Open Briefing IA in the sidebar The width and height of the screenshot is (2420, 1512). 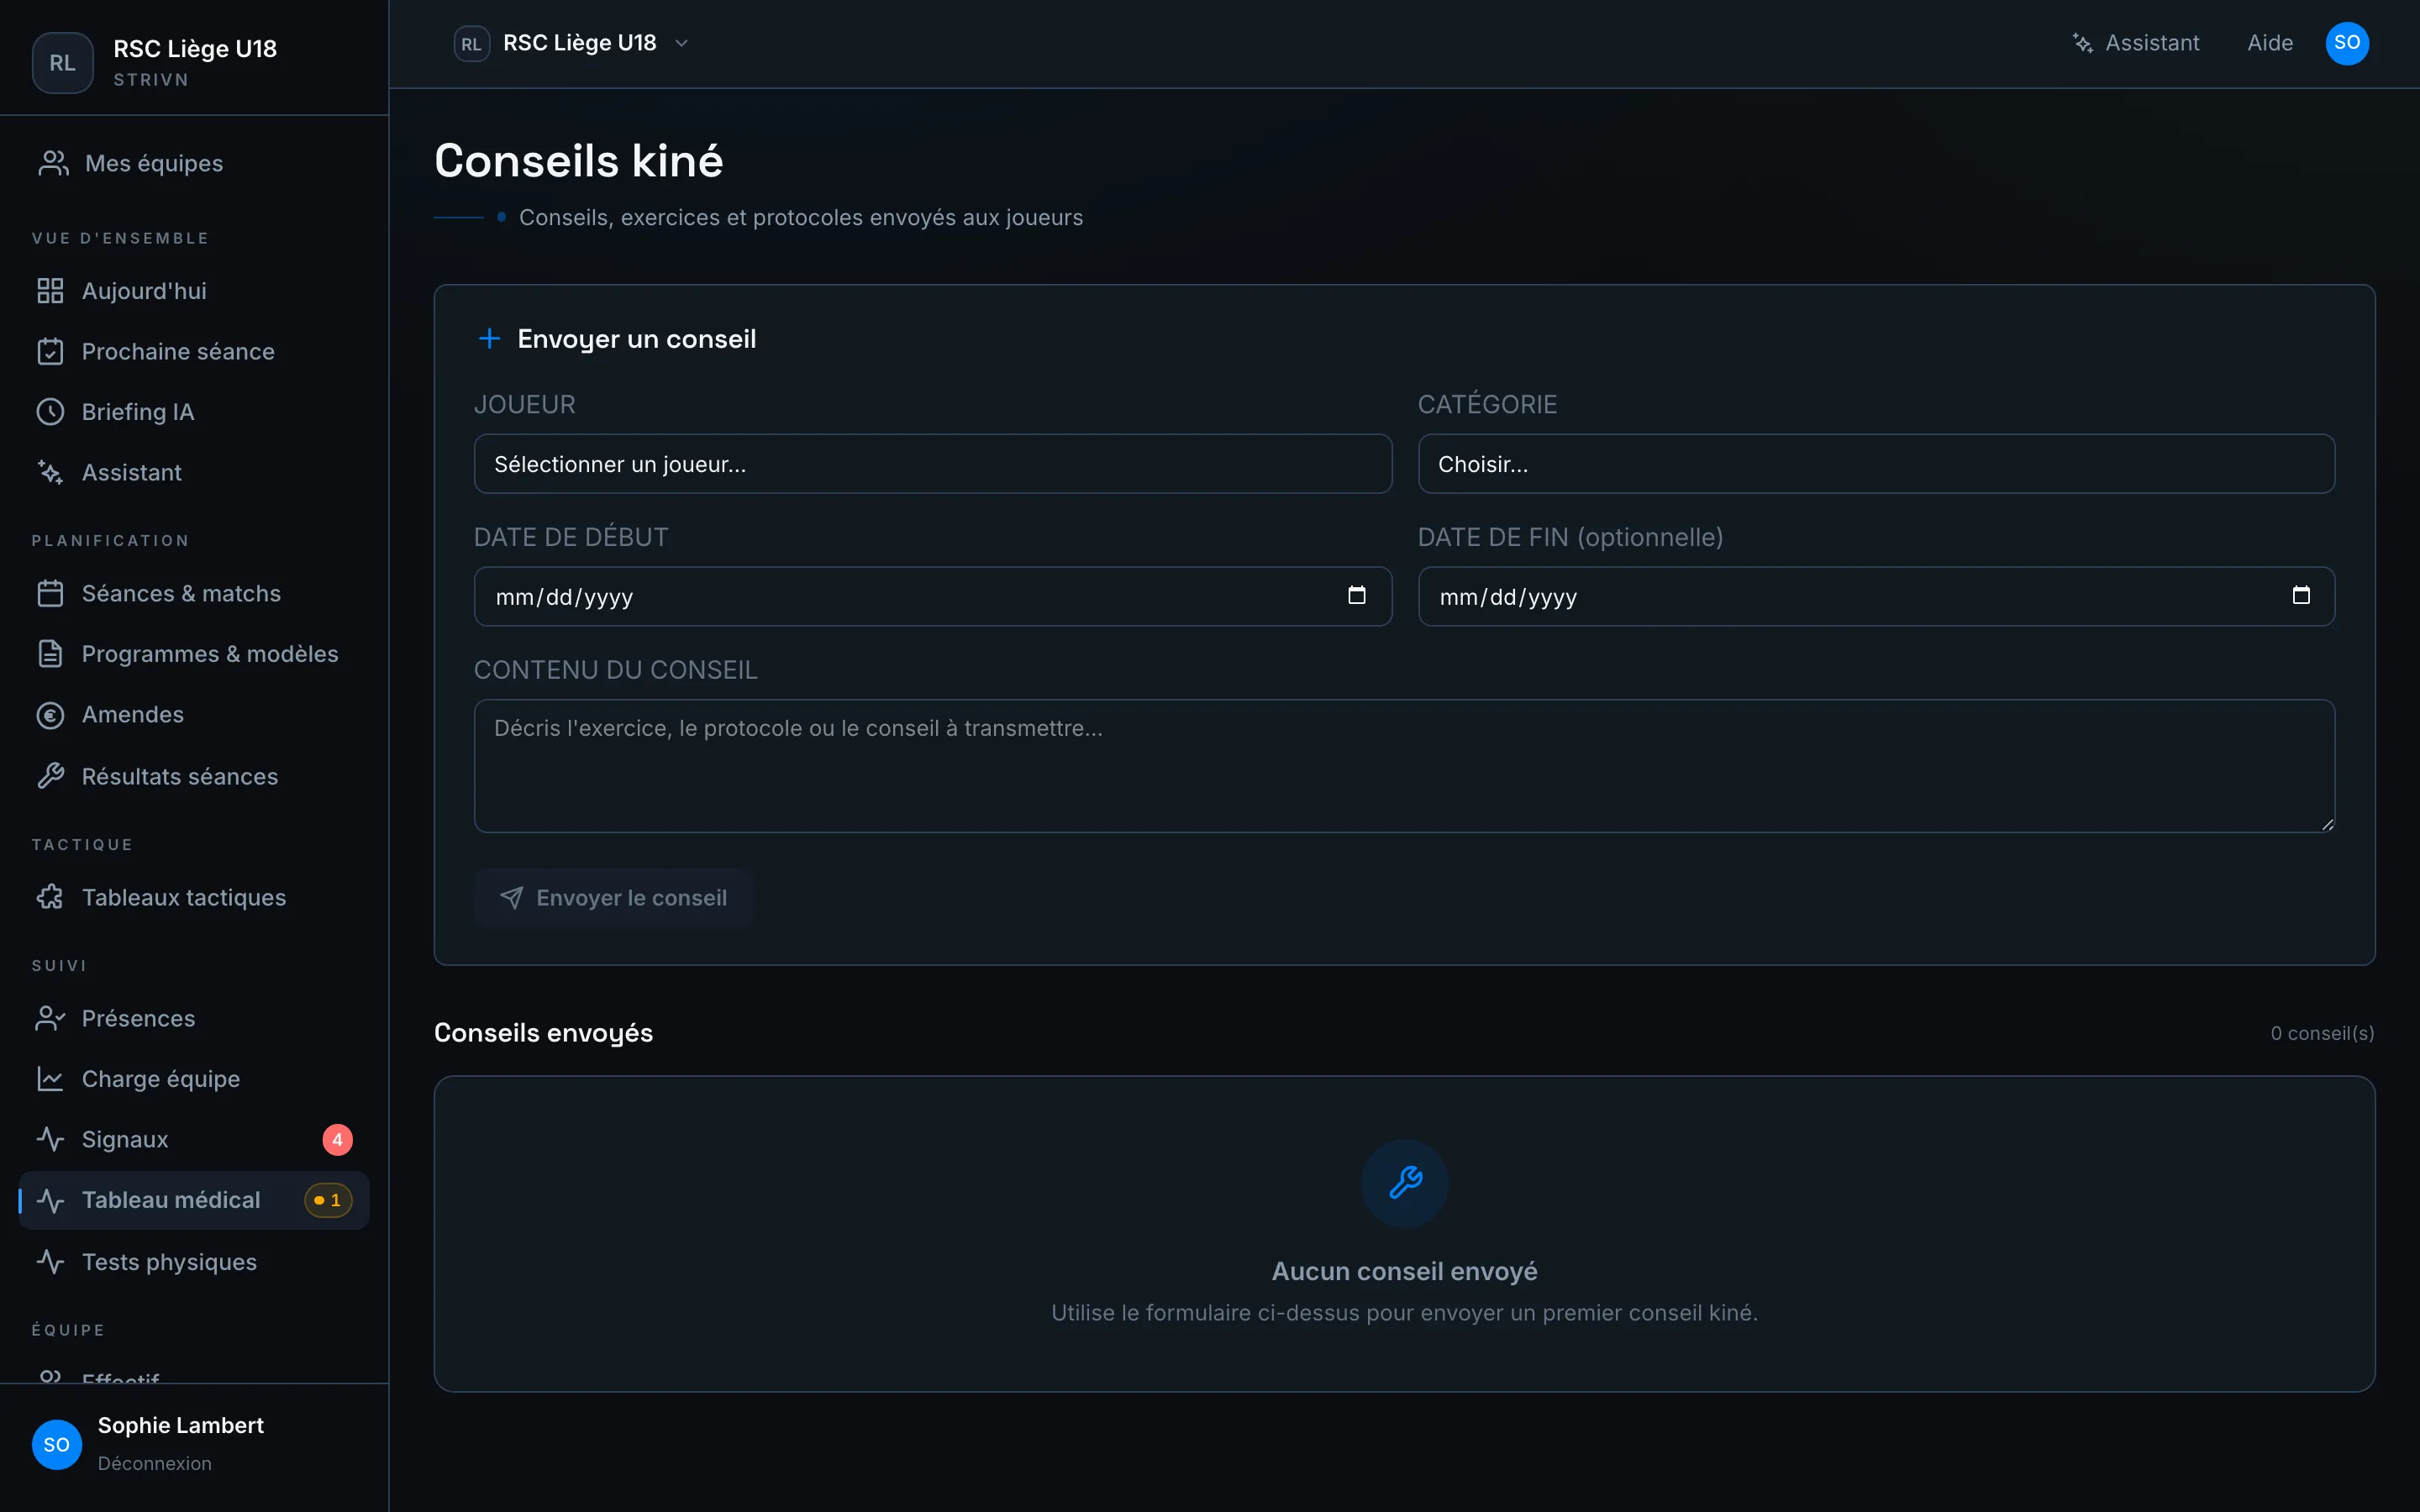click(194, 412)
